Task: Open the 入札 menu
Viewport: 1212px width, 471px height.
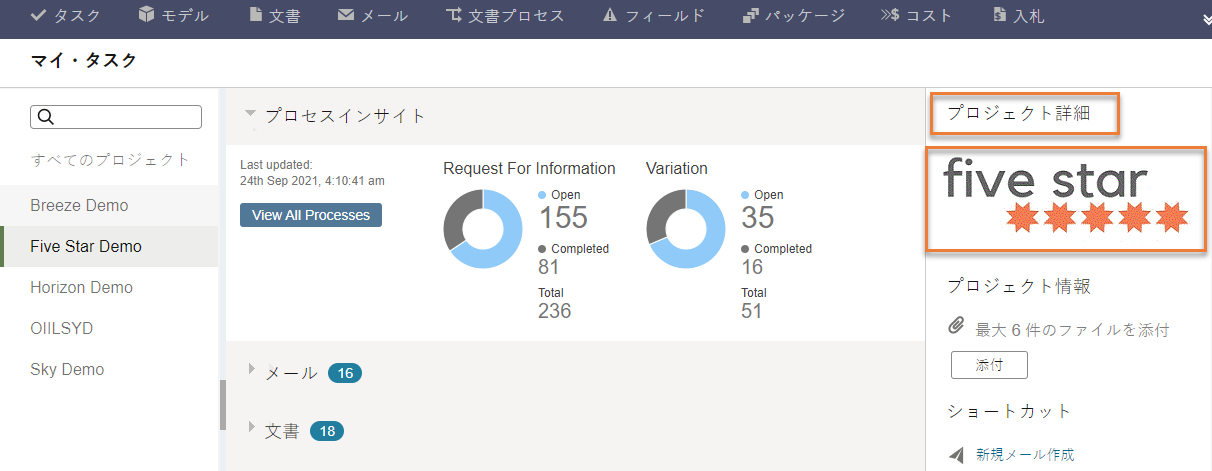Action: click(x=1019, y=15)
